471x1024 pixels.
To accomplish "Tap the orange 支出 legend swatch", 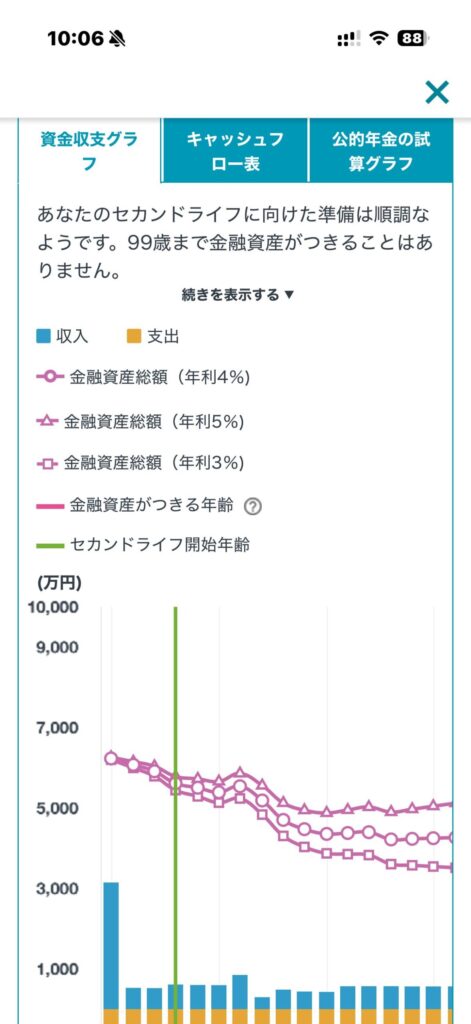I will pyautogui.click(x=133, y=337).
